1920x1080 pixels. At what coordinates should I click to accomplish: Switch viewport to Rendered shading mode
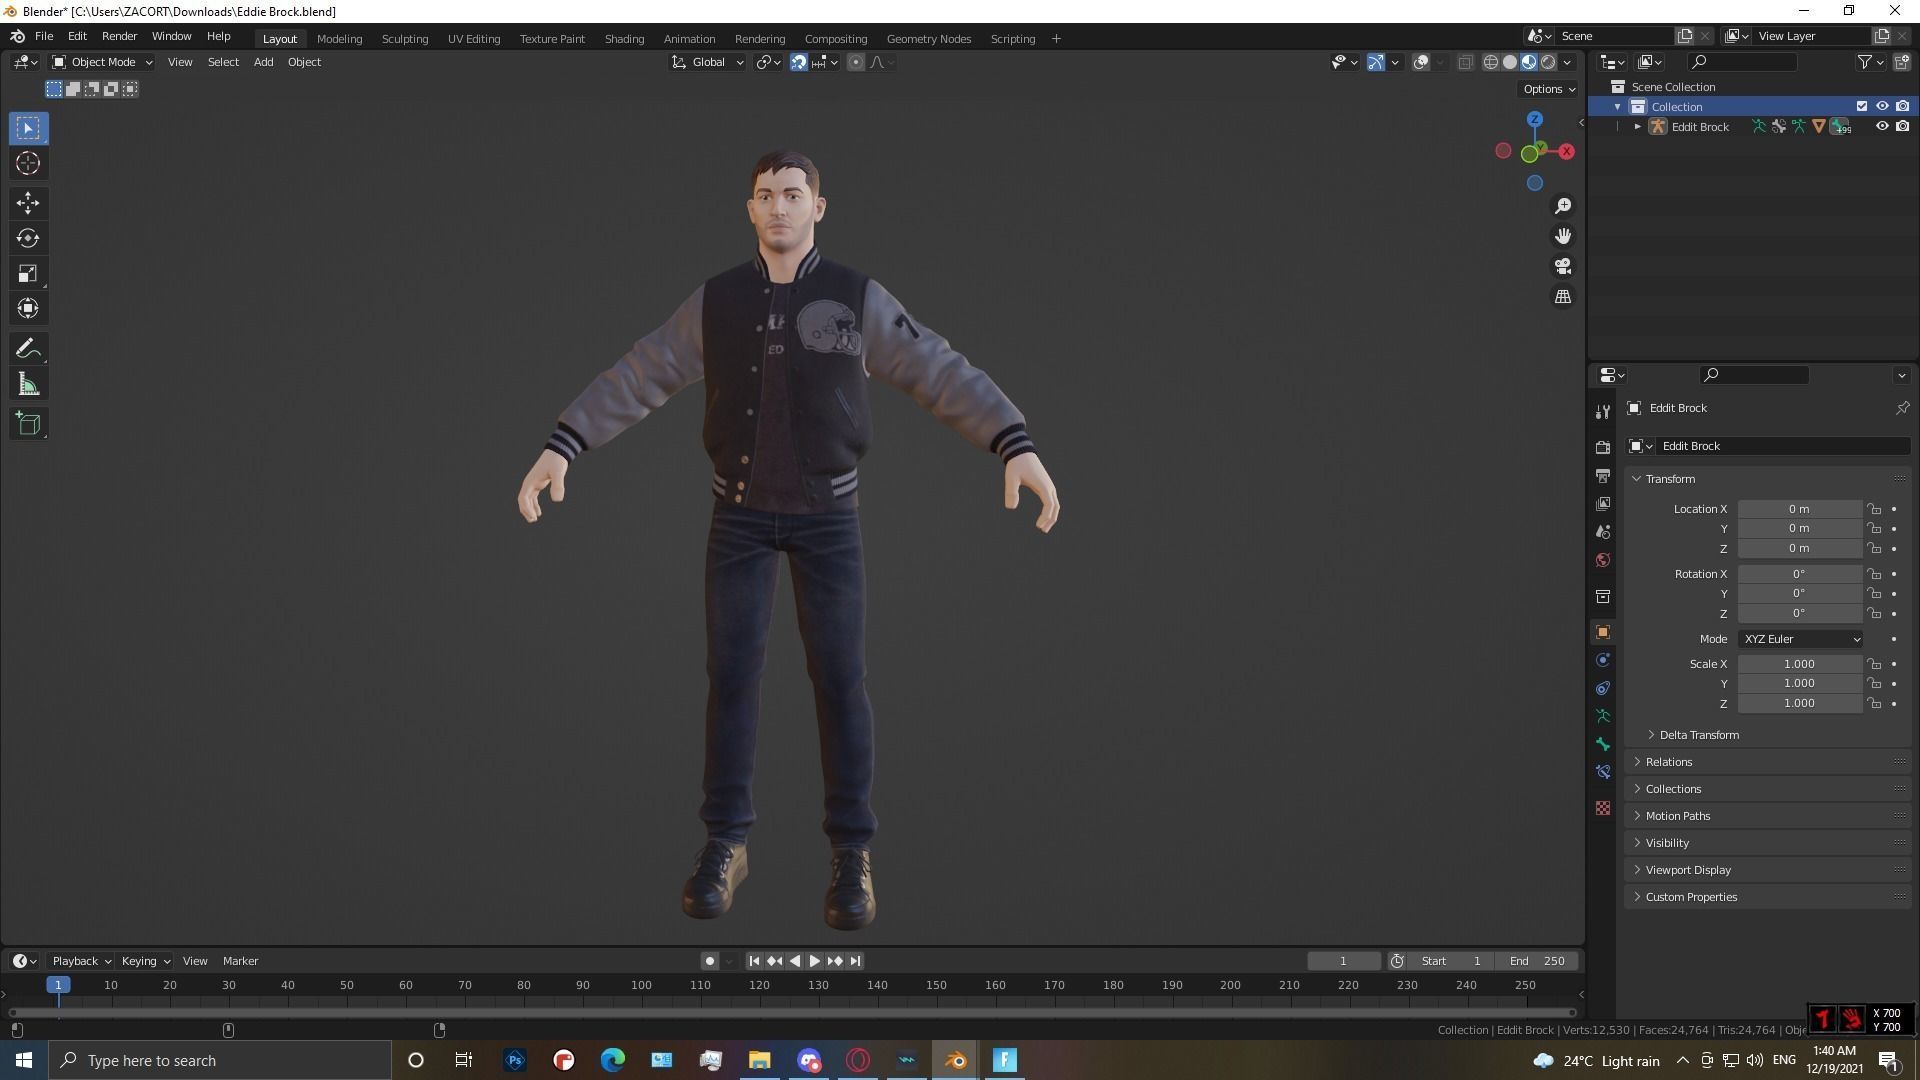(1549, 62)
